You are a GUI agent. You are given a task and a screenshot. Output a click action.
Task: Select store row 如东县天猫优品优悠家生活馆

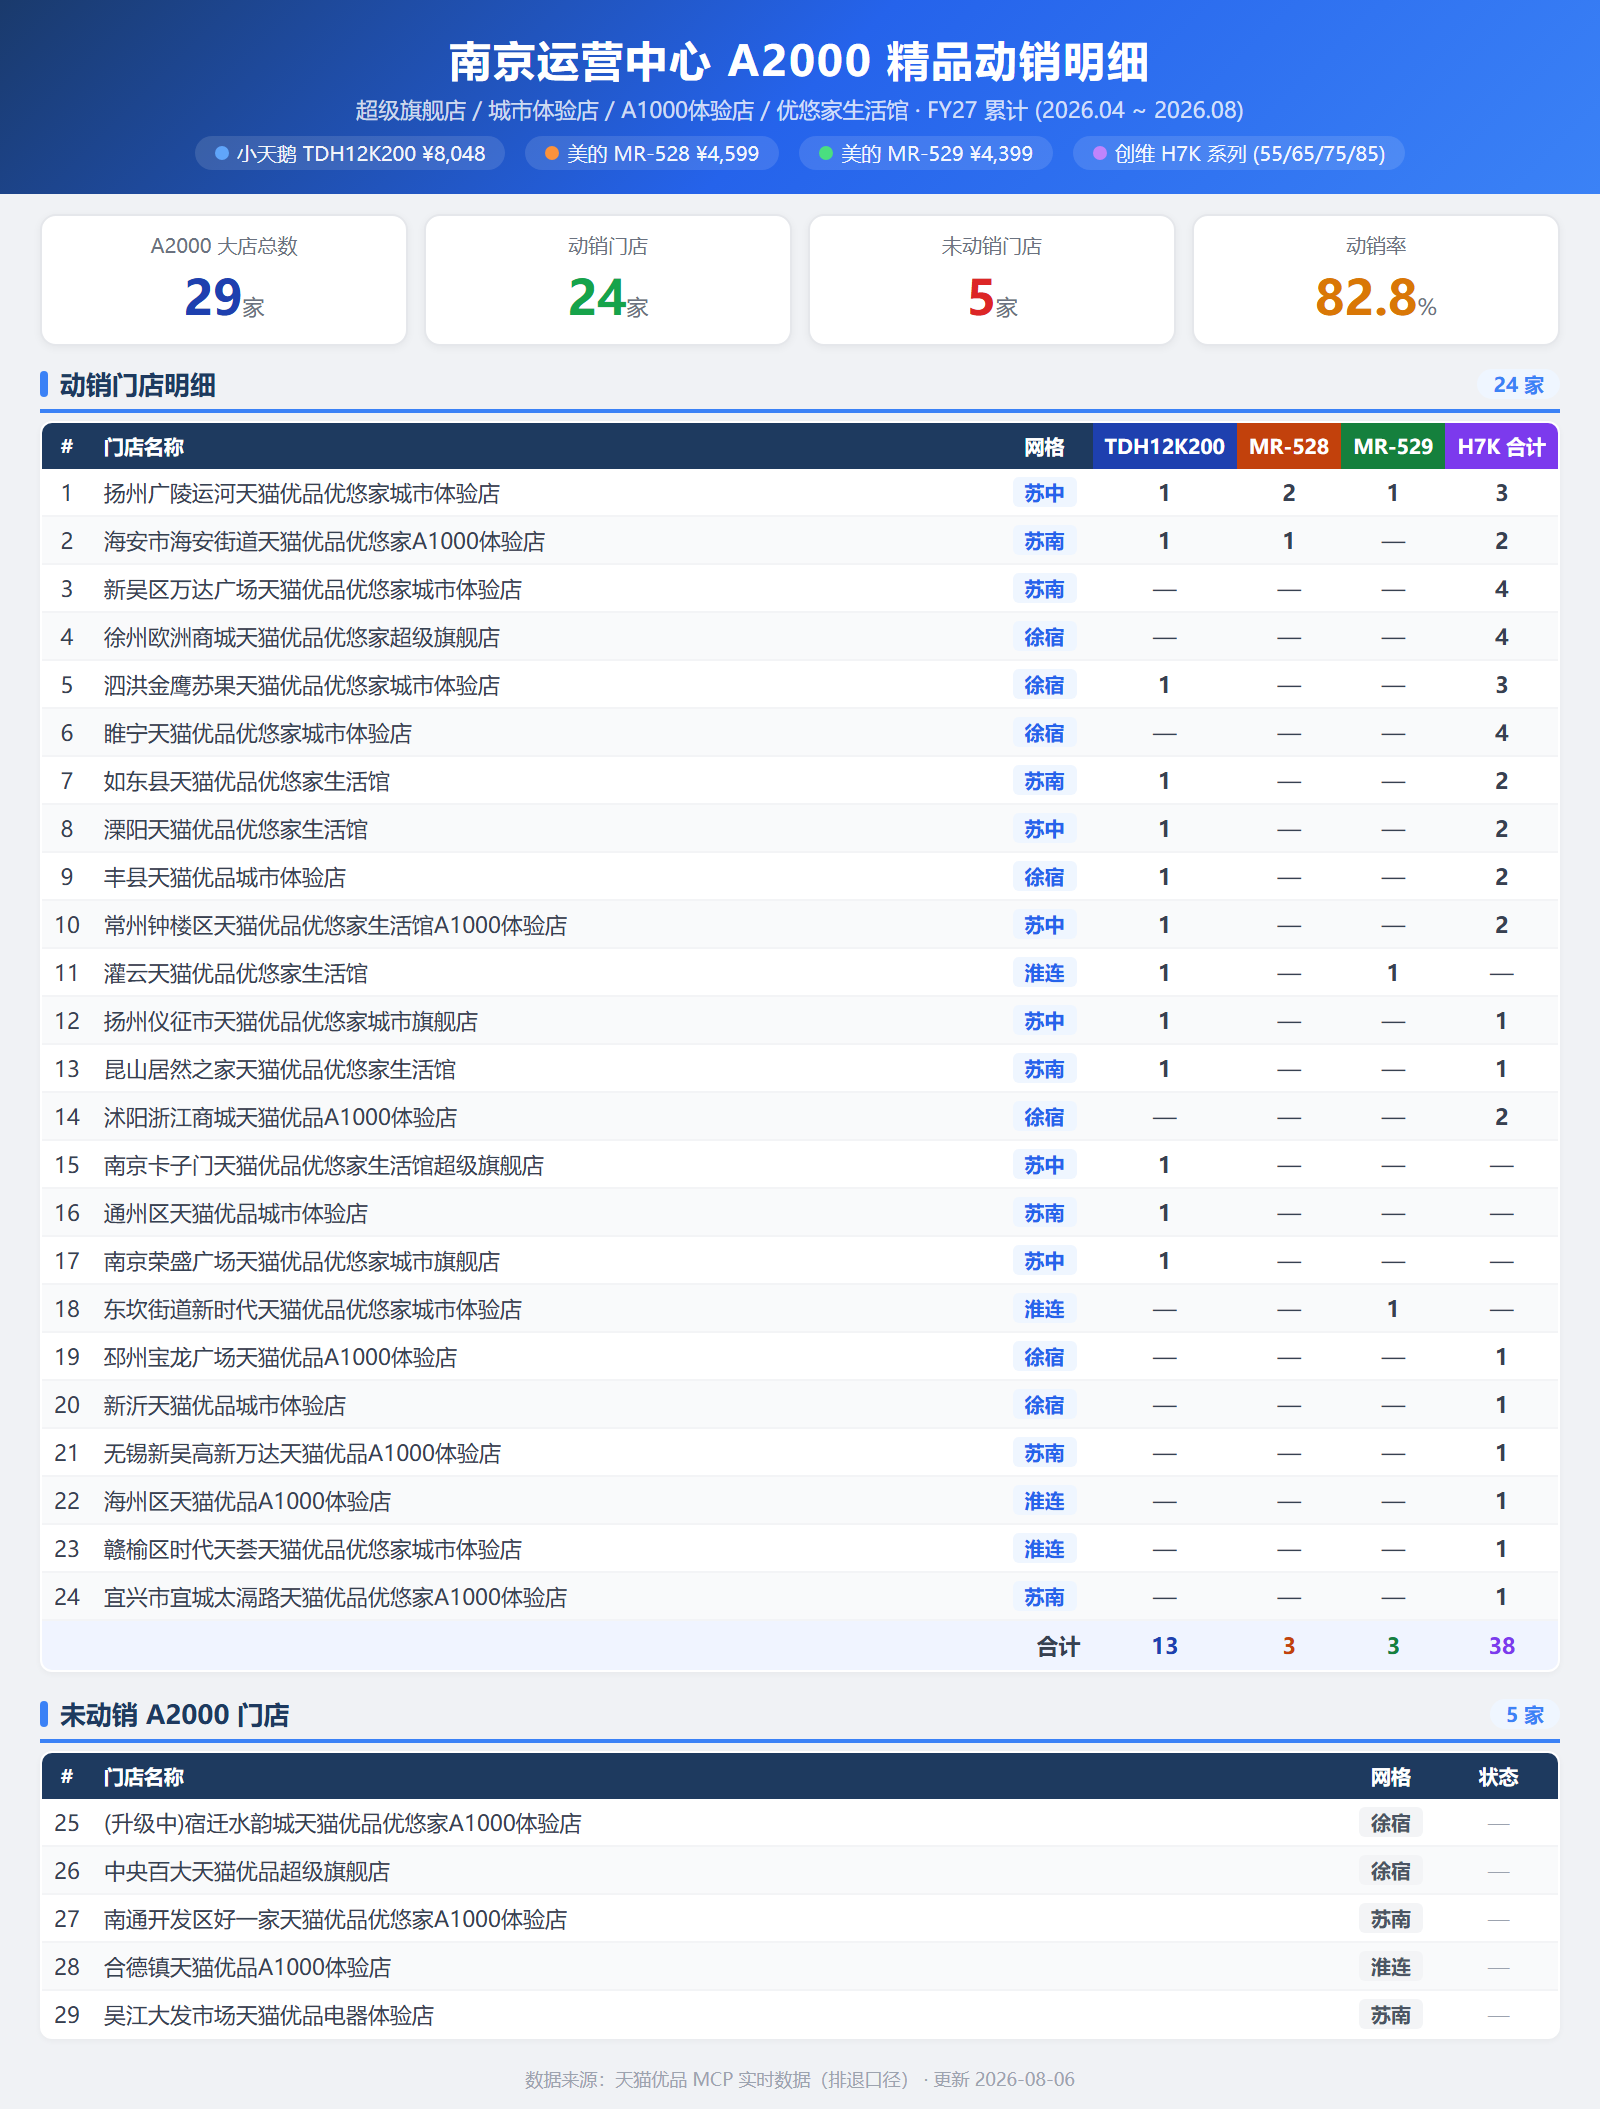point(800,781)
